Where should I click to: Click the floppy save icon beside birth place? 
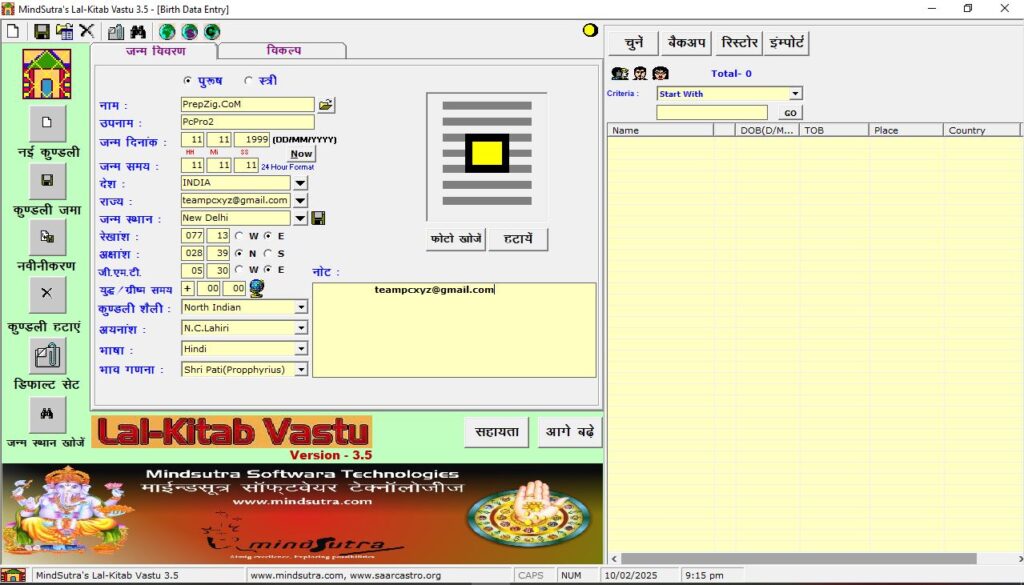click(318, 218)
